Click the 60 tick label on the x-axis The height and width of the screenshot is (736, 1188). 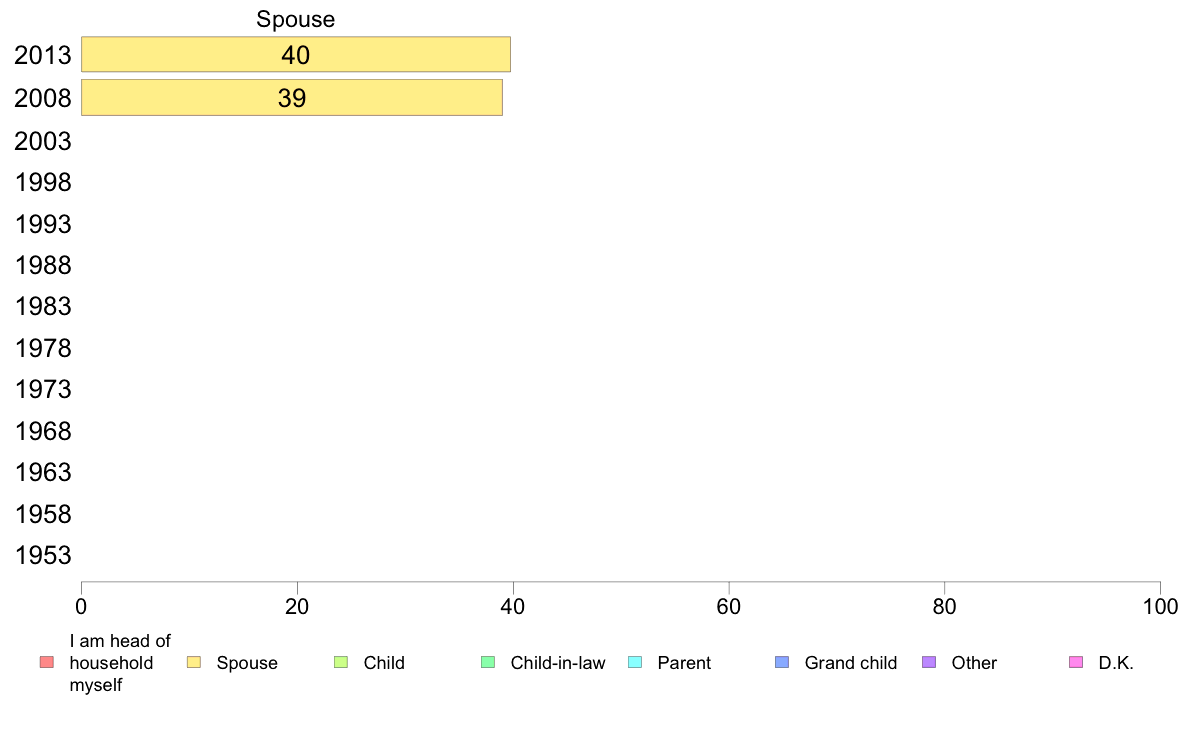click(x=729, y=606)
